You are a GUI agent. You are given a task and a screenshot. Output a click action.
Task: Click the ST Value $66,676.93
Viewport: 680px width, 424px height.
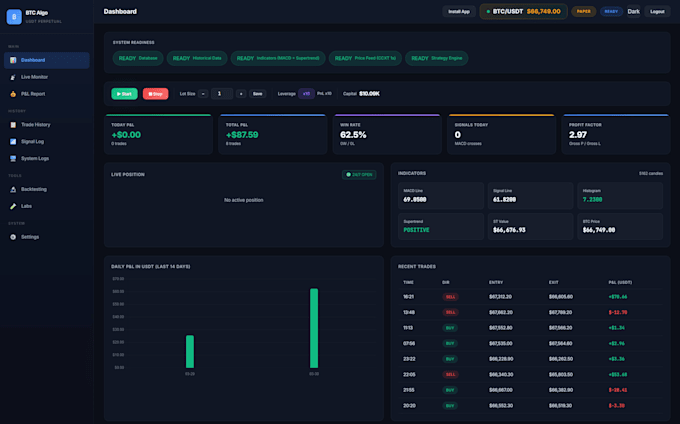tap(509, 230)
